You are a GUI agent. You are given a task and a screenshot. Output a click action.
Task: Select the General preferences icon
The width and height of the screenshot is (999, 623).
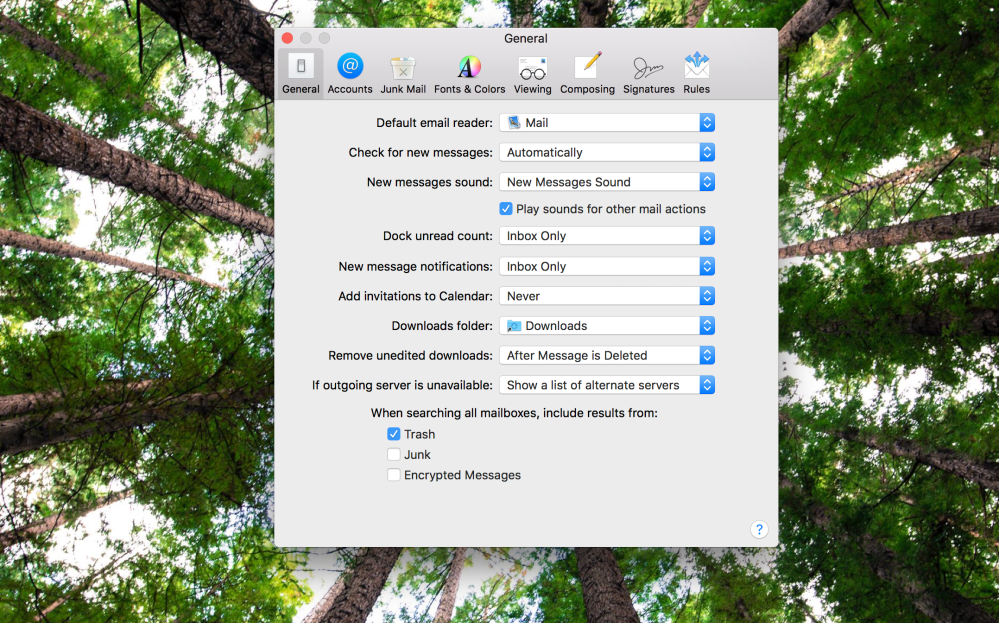300,74
